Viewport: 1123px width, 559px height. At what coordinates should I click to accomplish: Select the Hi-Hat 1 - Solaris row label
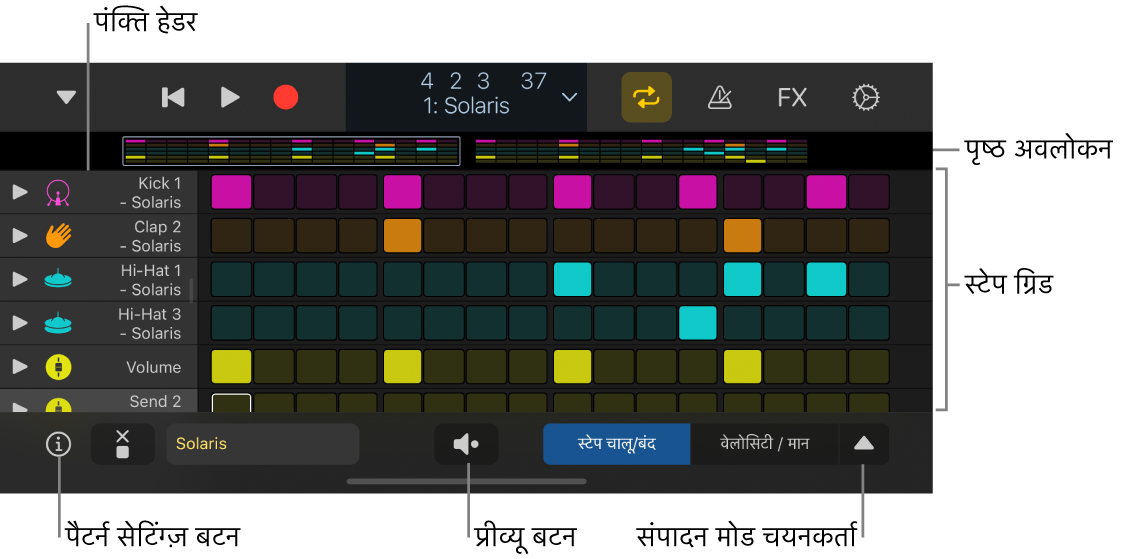point(150,280)
